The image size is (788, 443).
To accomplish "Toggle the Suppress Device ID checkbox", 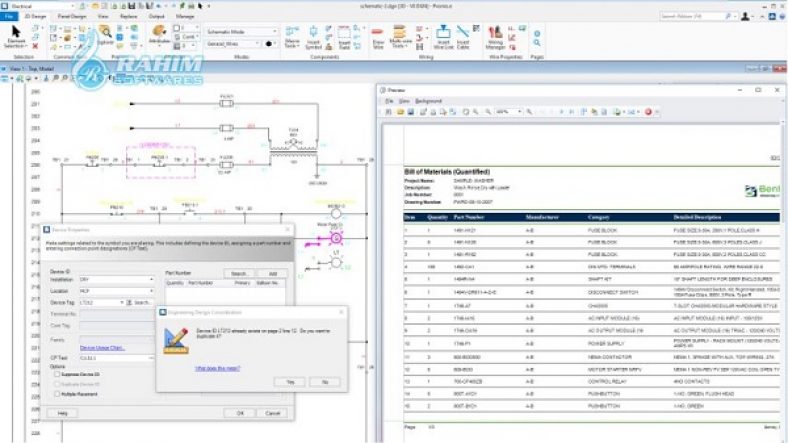I will pos(56,374).
